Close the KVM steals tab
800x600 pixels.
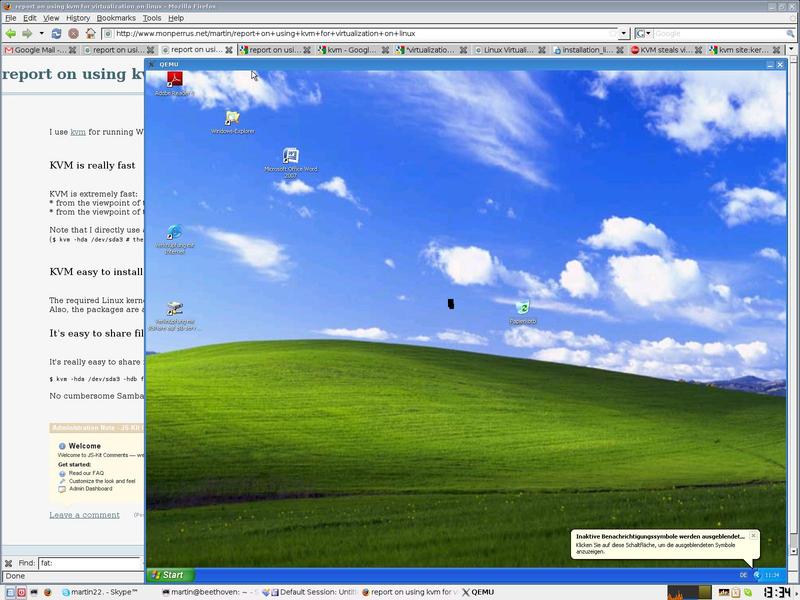698,50
